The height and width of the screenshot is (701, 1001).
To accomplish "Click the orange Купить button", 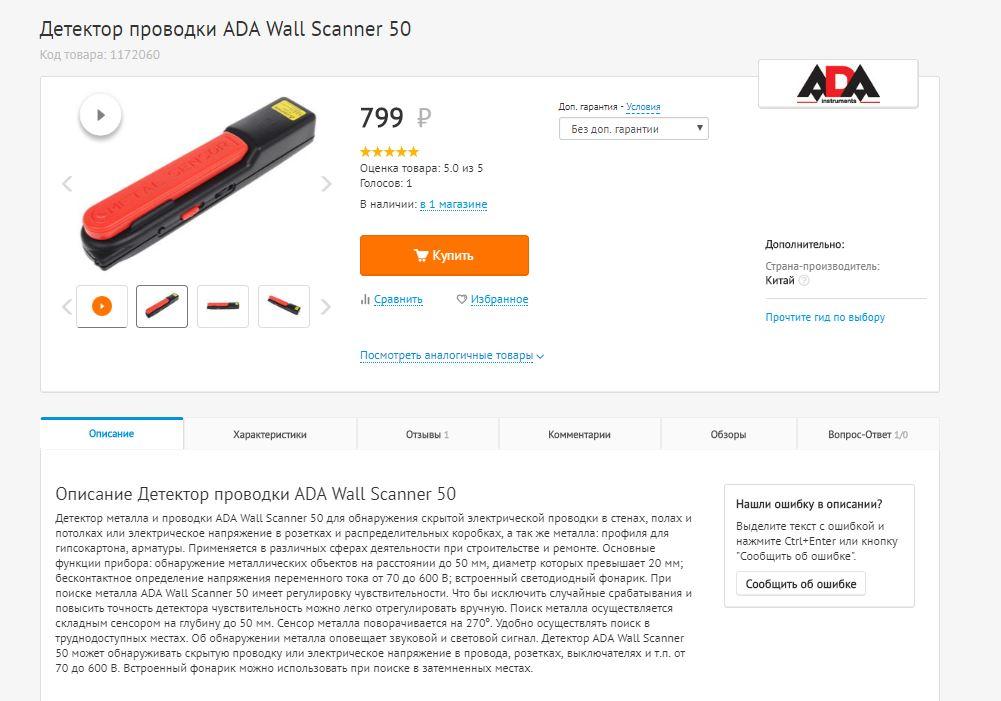I will pos(444,255).
